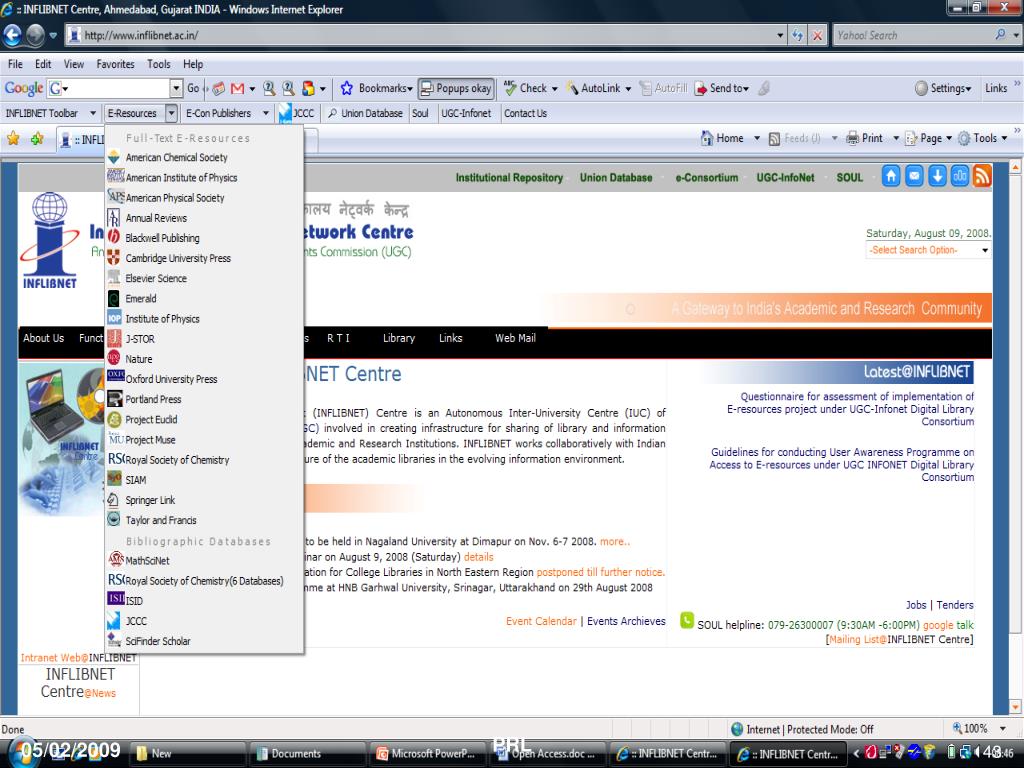Click the Favorites Center star icon
1024x768 pixels.
13,138
